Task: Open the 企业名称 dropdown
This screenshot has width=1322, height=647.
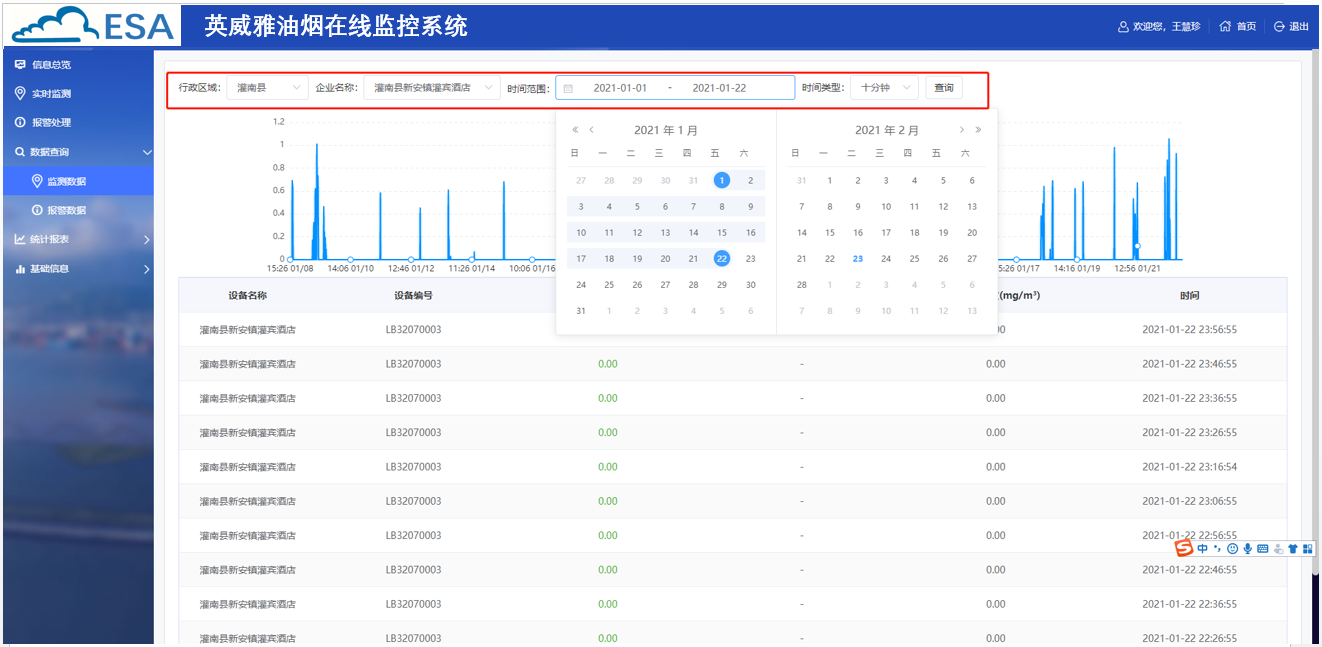Action: (x=431, y=88)
